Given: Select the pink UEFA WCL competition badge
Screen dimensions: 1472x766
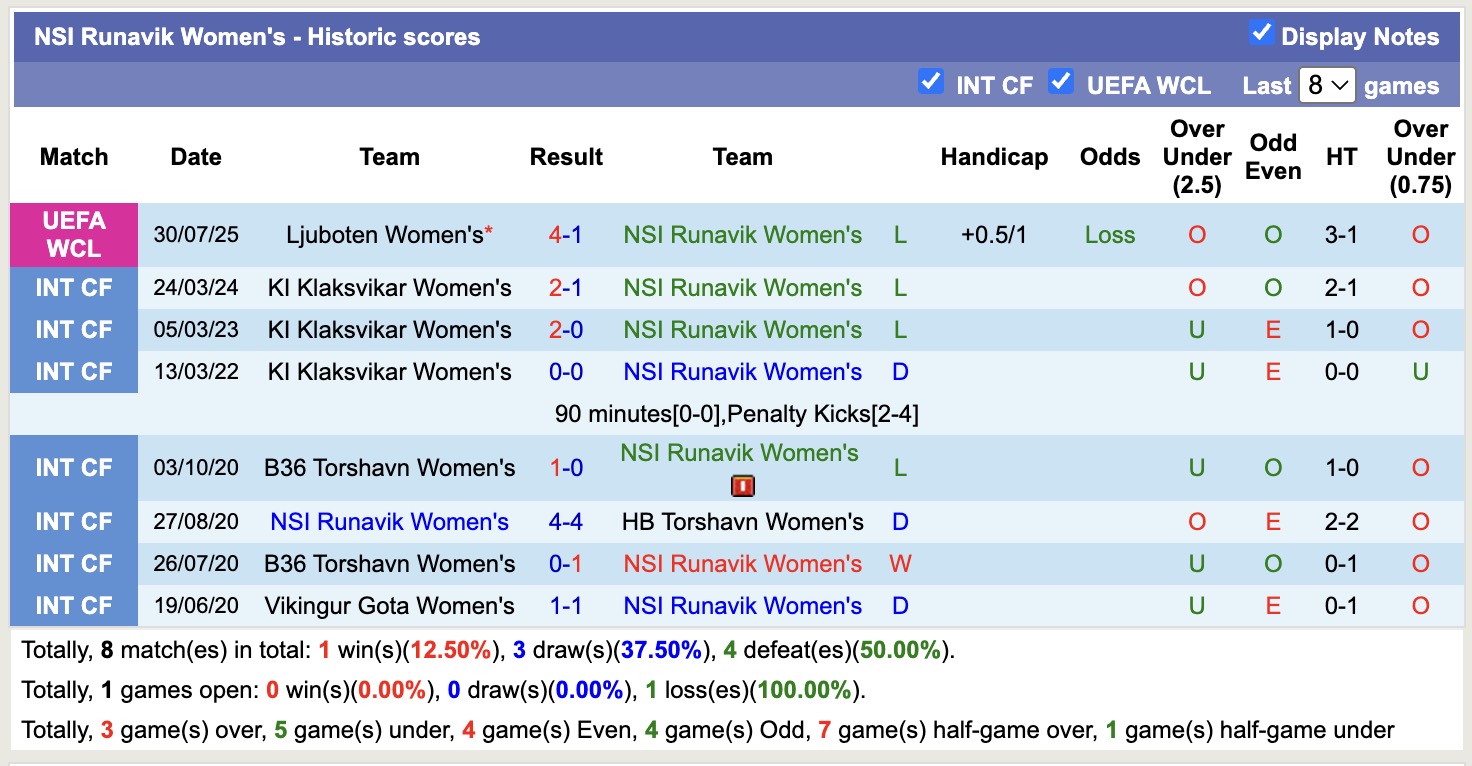Looking at the screenshot, I should (x=74, y=235).
